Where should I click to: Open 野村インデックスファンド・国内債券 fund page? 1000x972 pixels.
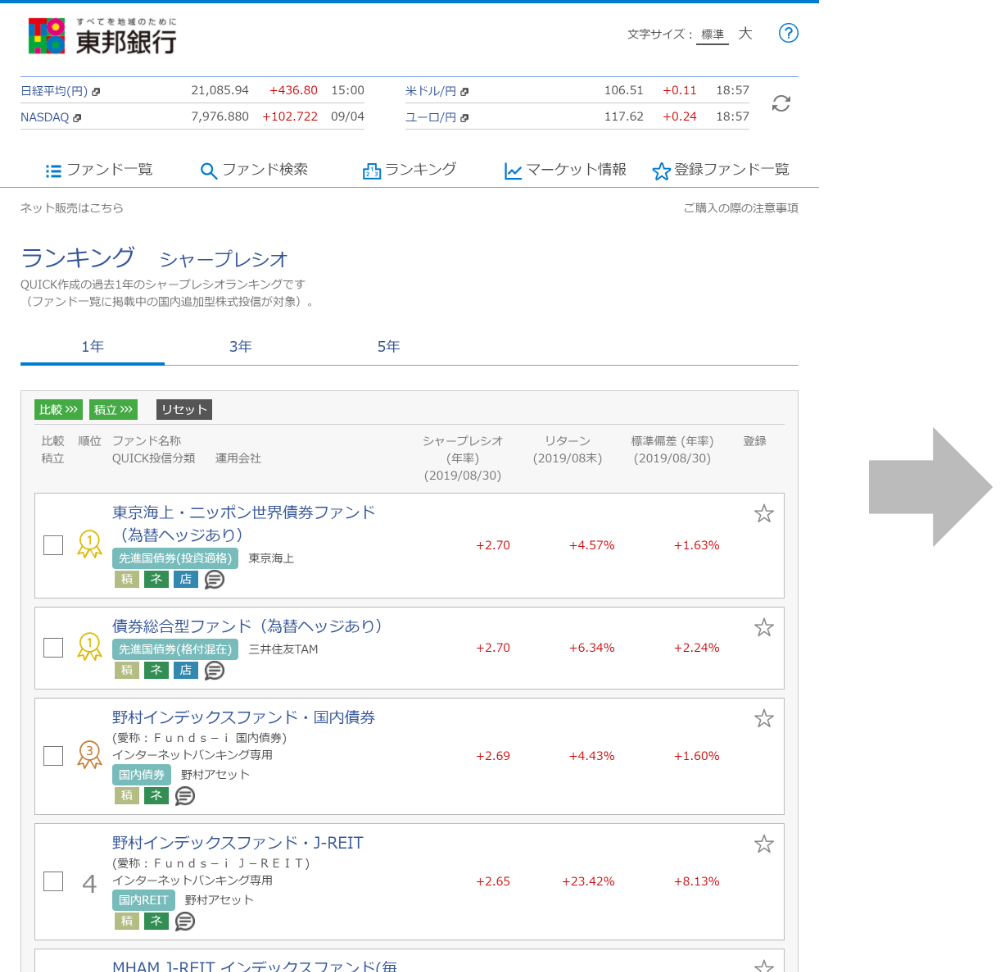(x=244, y=718)
